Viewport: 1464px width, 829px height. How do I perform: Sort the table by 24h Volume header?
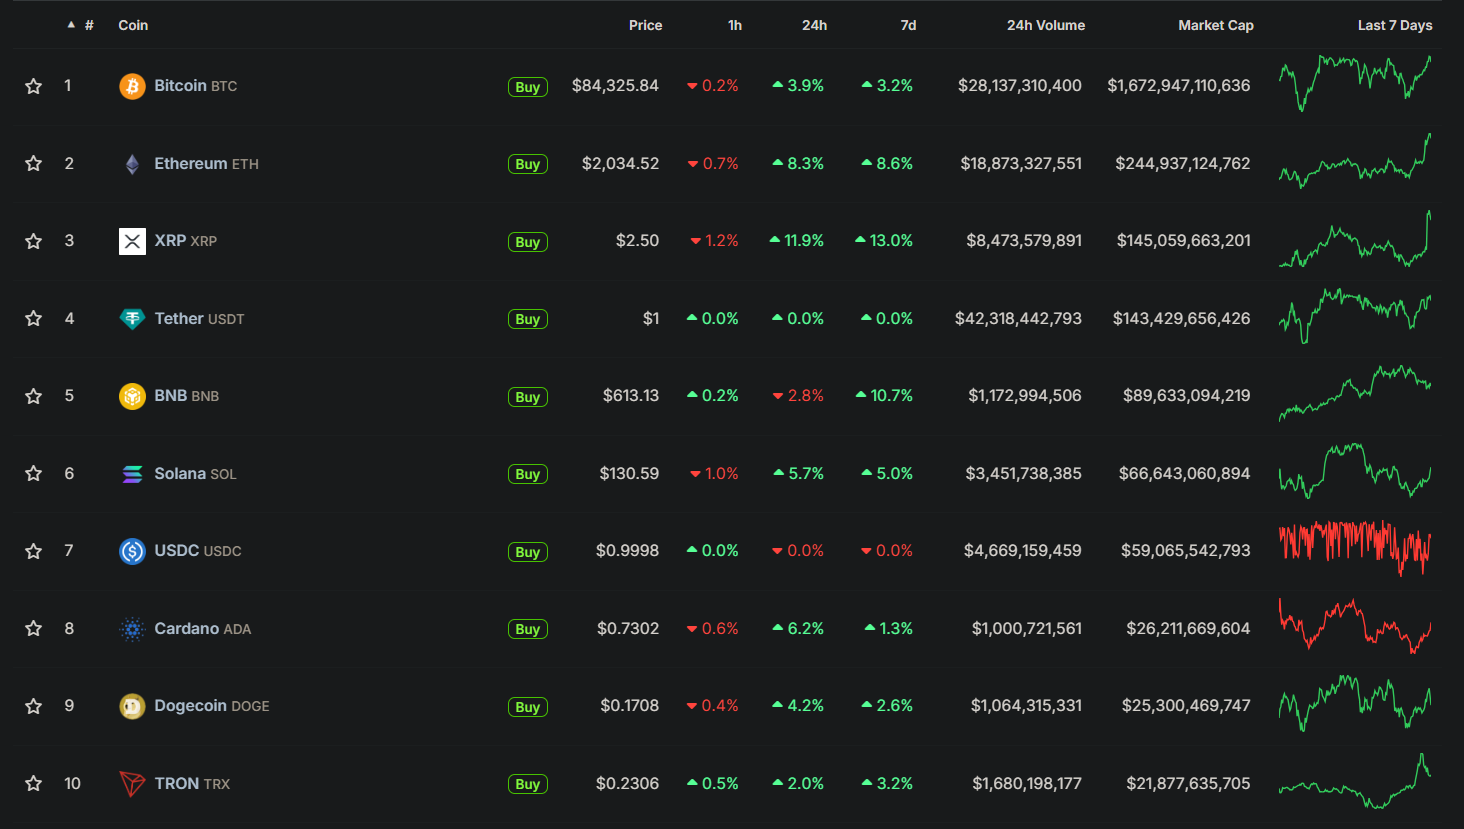click(x=1045, y=25)
